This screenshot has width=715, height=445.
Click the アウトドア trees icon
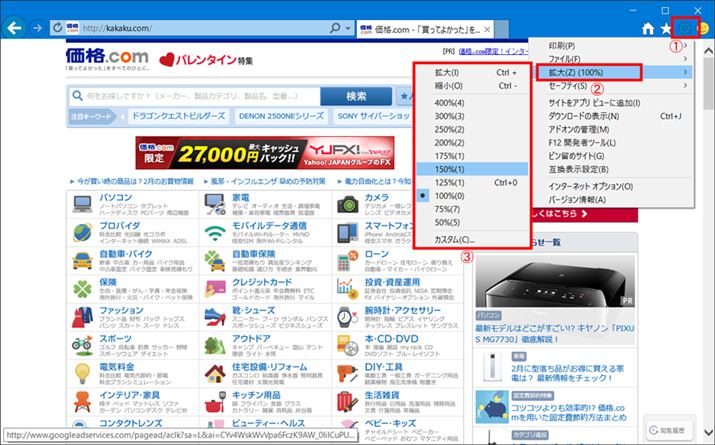(215, 346)
